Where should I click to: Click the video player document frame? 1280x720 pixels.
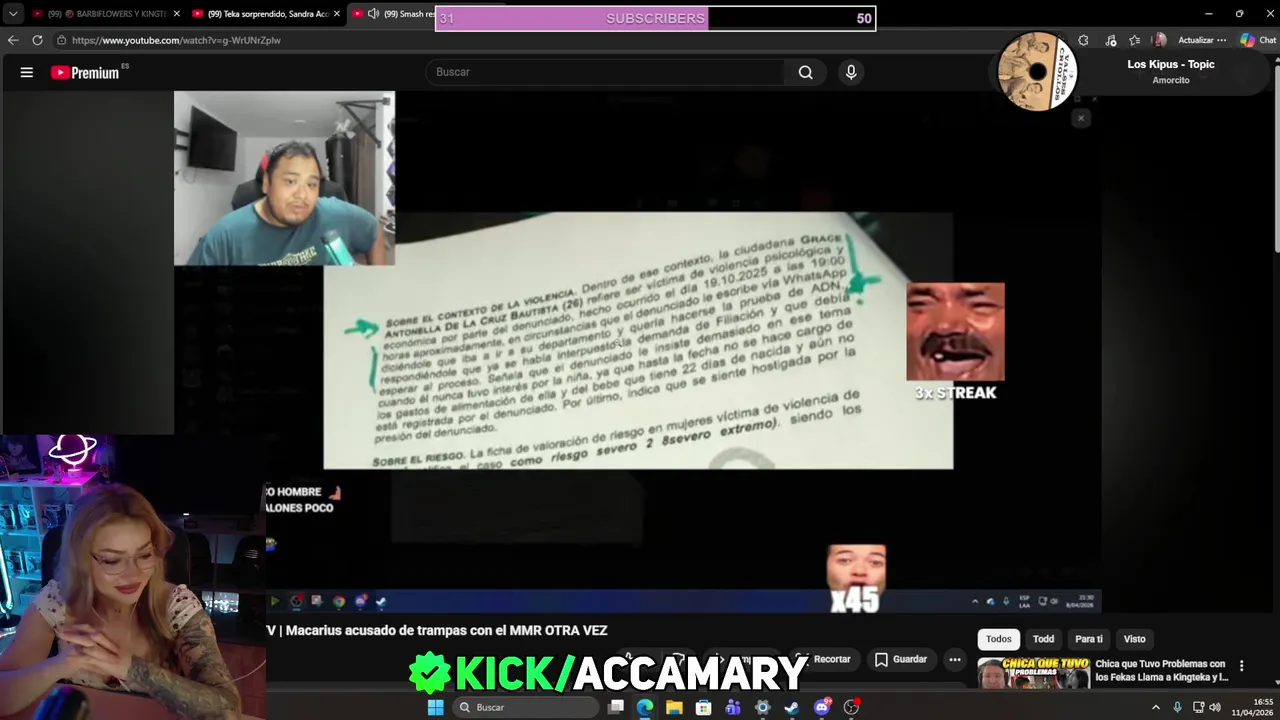(x=638, y=340)
